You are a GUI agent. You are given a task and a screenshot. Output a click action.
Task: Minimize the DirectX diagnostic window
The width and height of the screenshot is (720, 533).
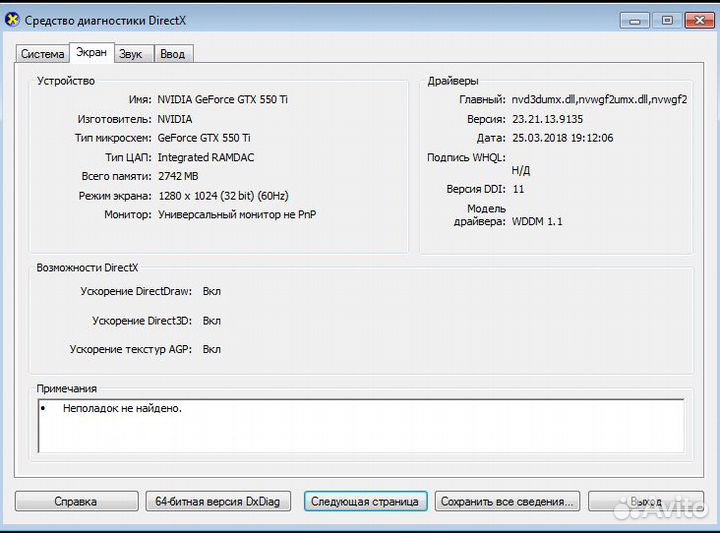pos(634,19)
